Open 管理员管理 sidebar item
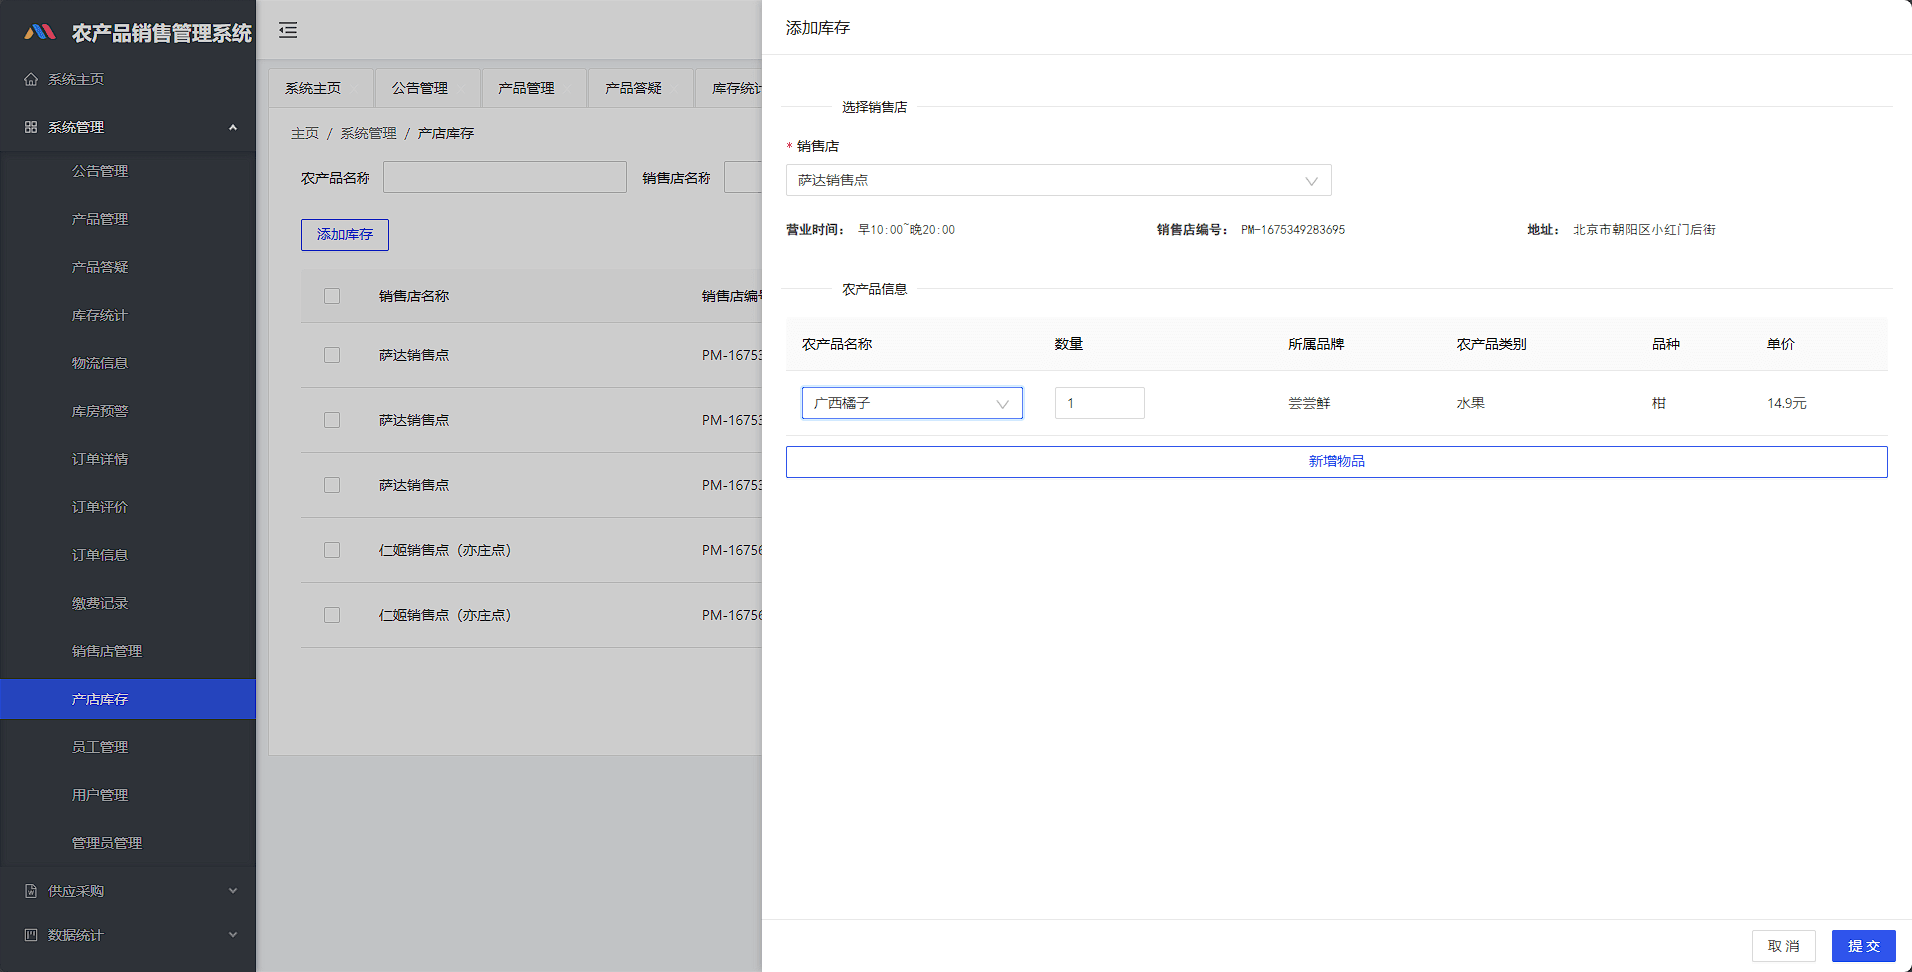The image size is (1912, 972). [x=128, y=843]
